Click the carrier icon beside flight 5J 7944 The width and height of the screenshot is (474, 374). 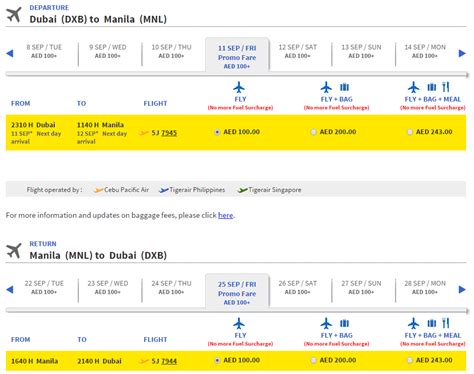click(144, 361)
